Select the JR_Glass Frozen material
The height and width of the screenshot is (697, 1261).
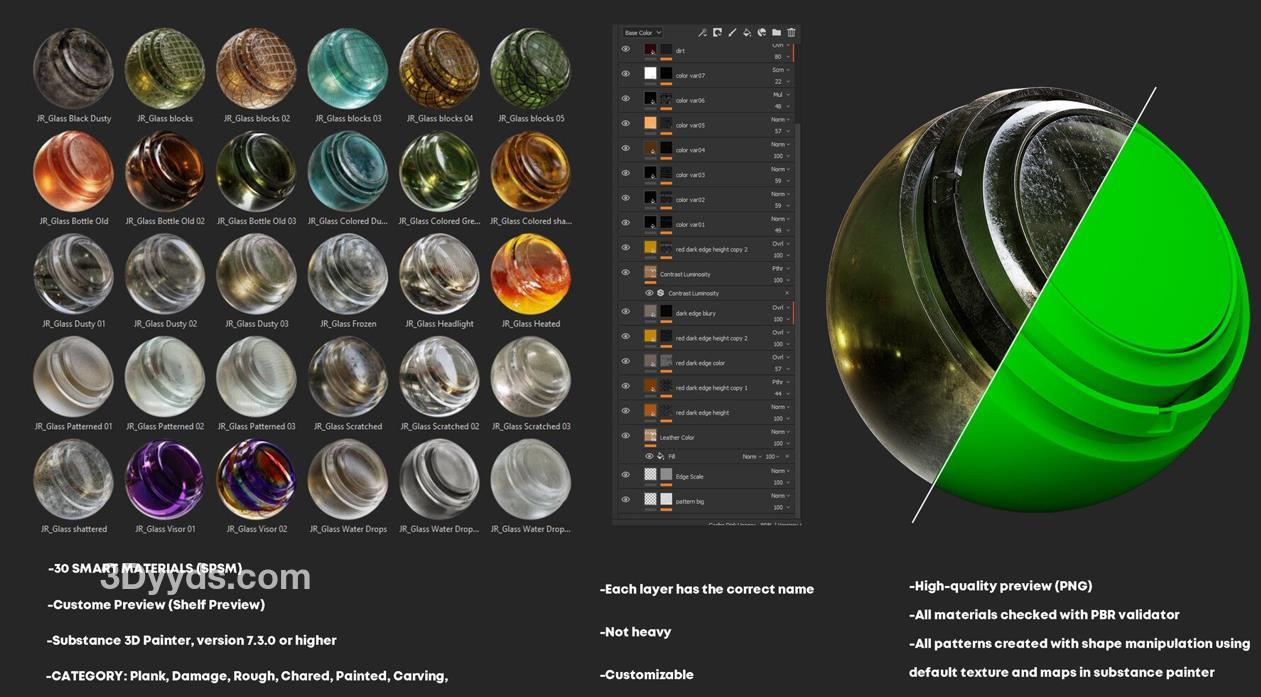[347, 276]
